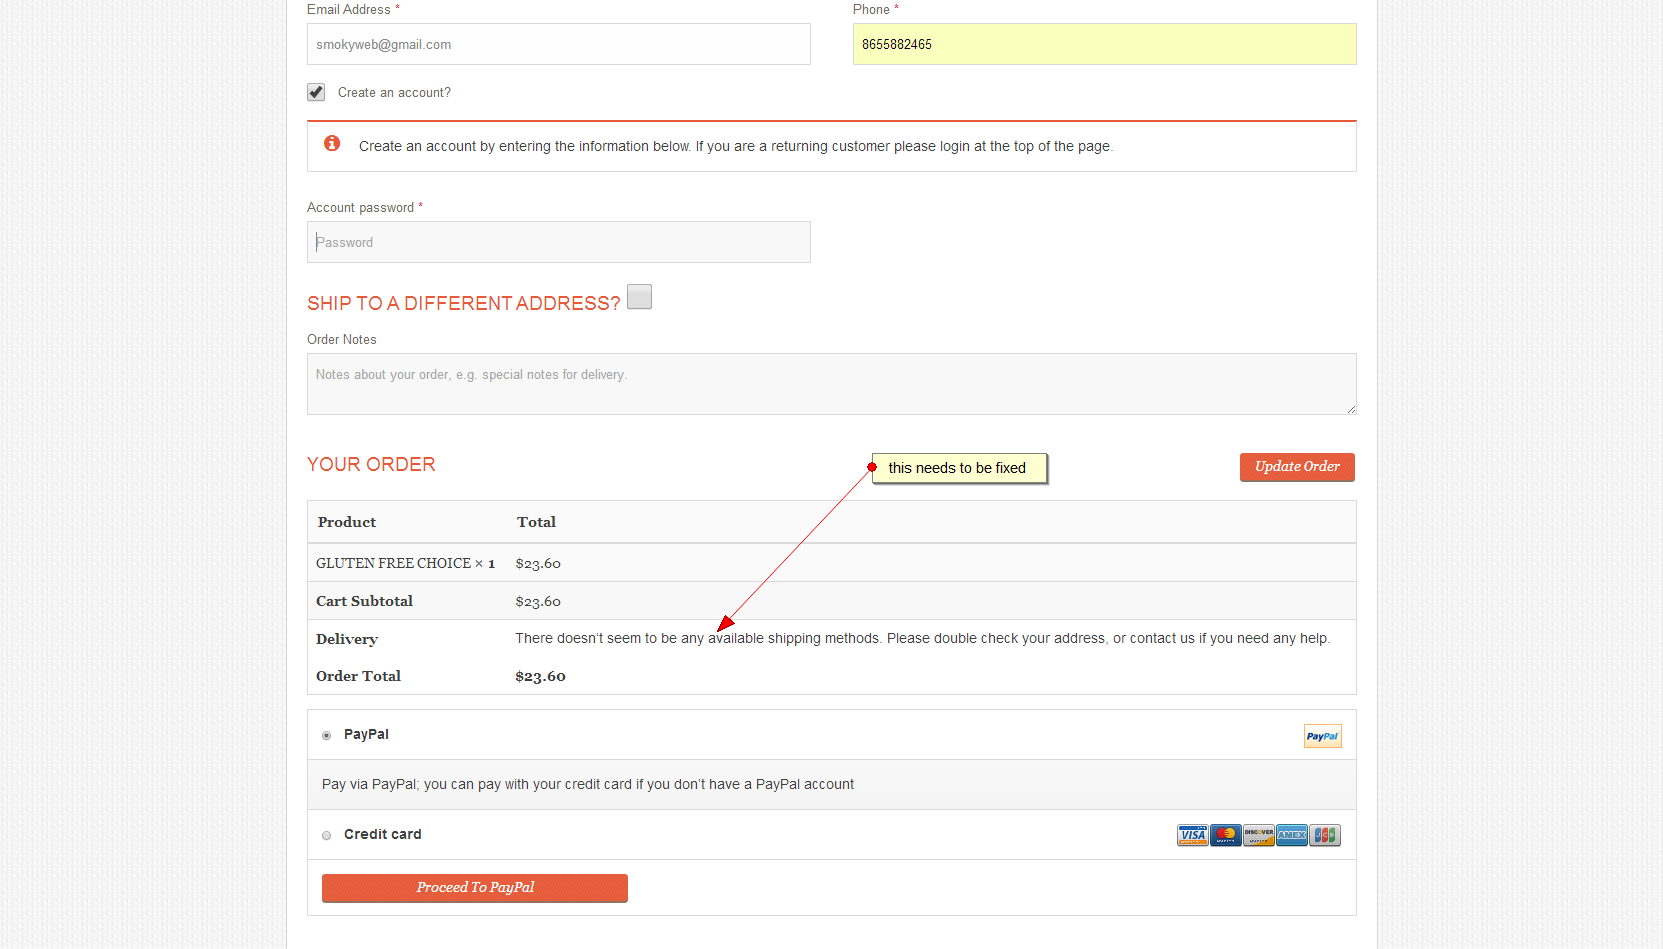Click the Visa card icon
Image resolution: width=1663 pixels, height=949 pixels.
click(x=1192, y=835)
